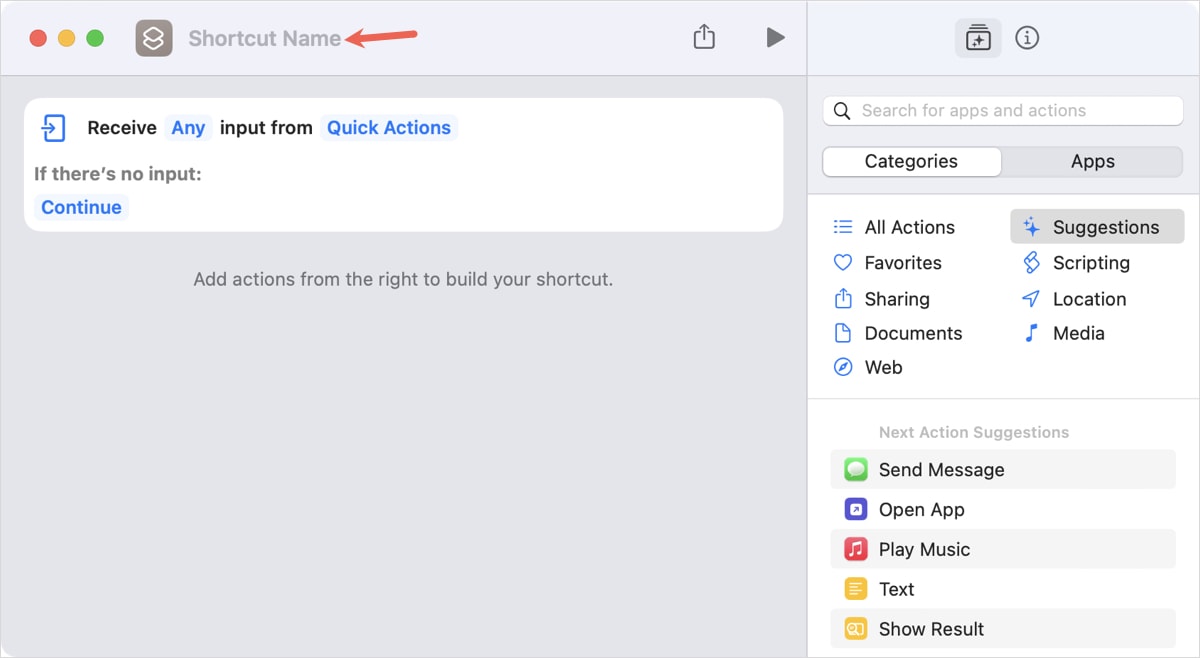Click the Open App action icon
Screen dimensions: 1200x658
(x=855, y=509)
